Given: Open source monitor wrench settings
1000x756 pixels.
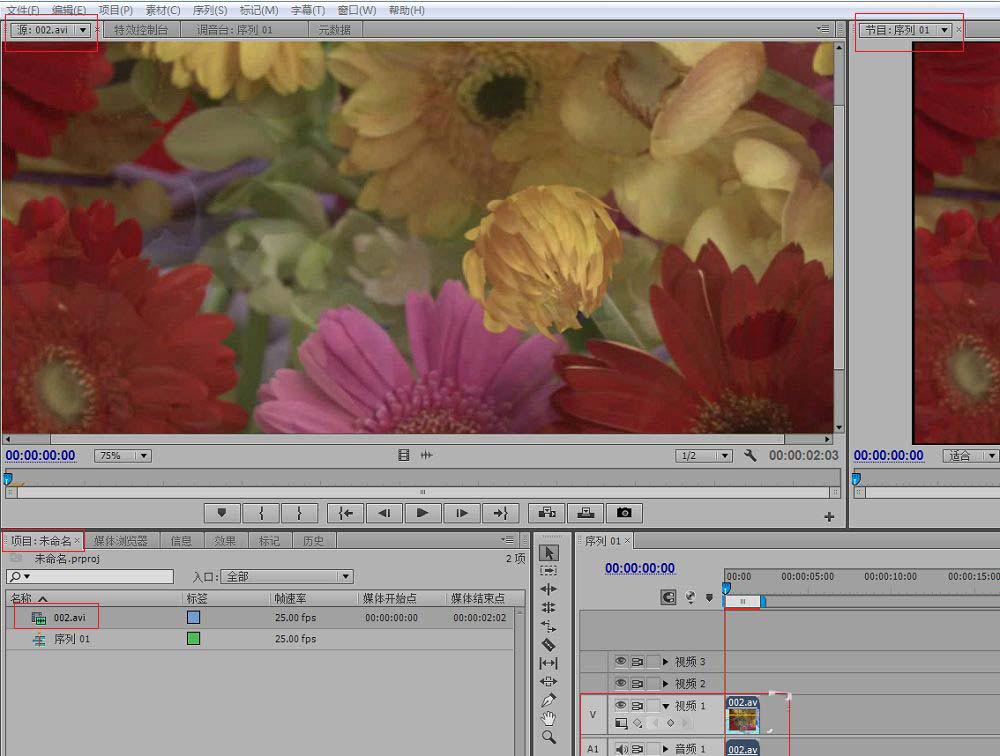Looking at the screenshot, I should 750,456.
